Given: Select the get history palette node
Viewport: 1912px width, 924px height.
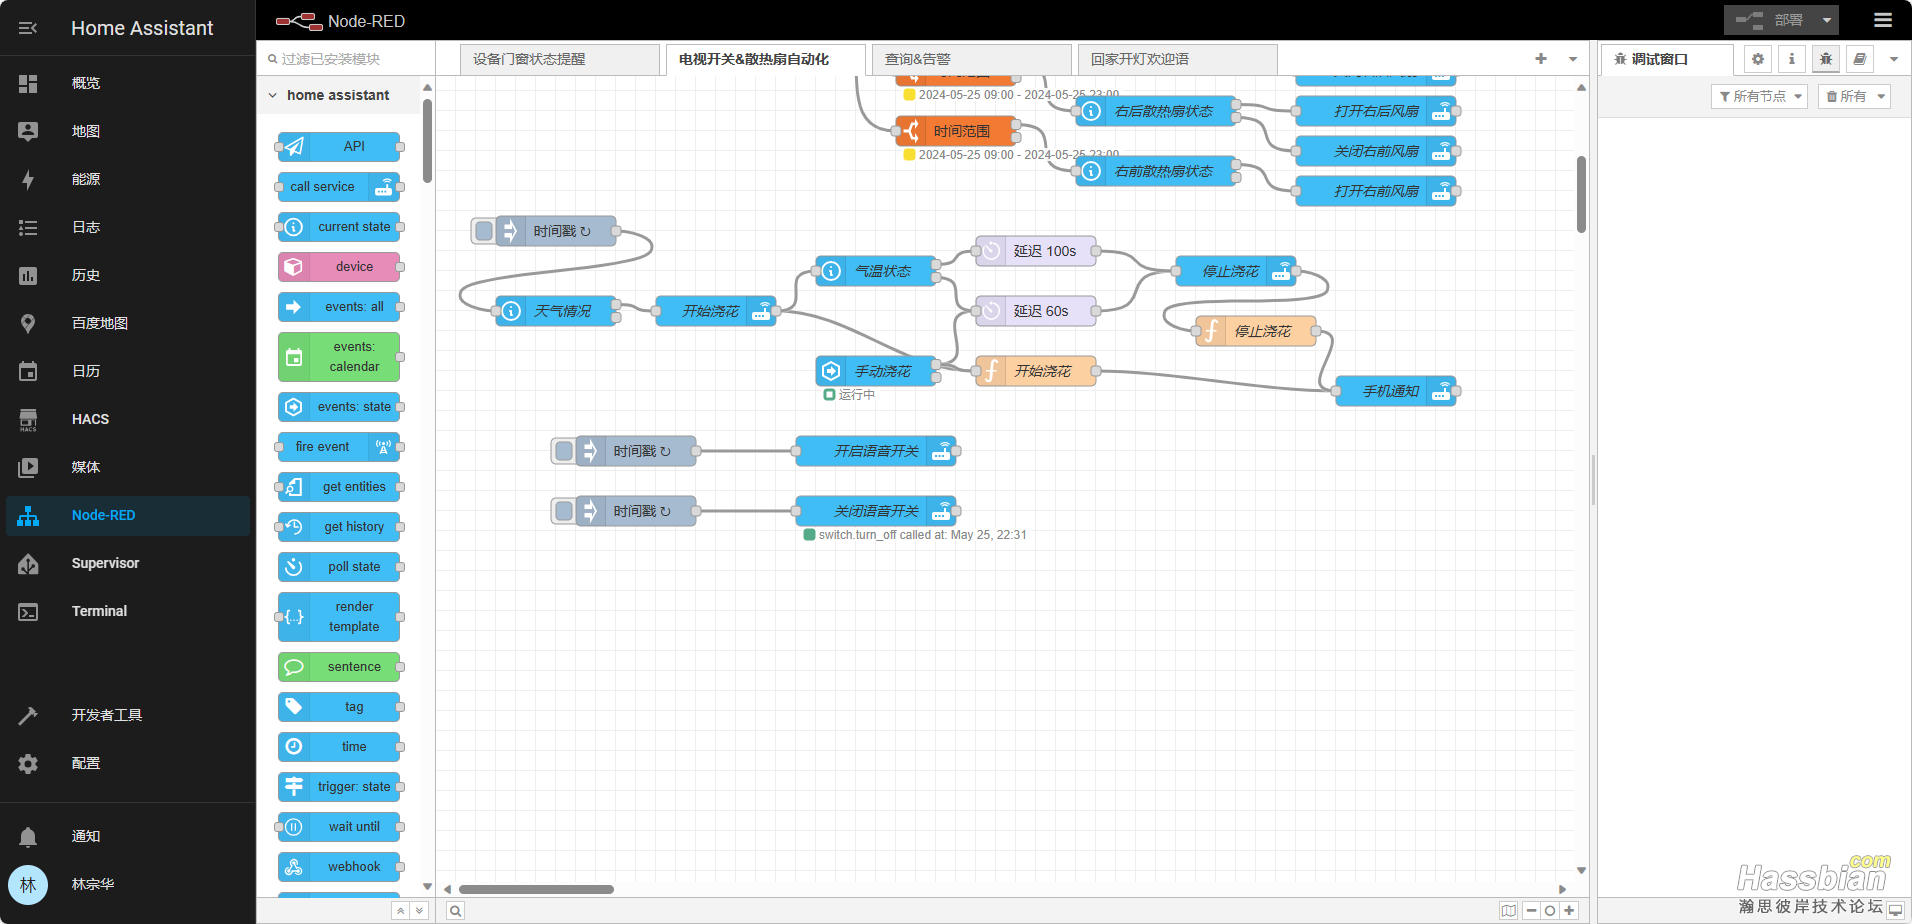Looking at the screenshot, I should (339, 526).
